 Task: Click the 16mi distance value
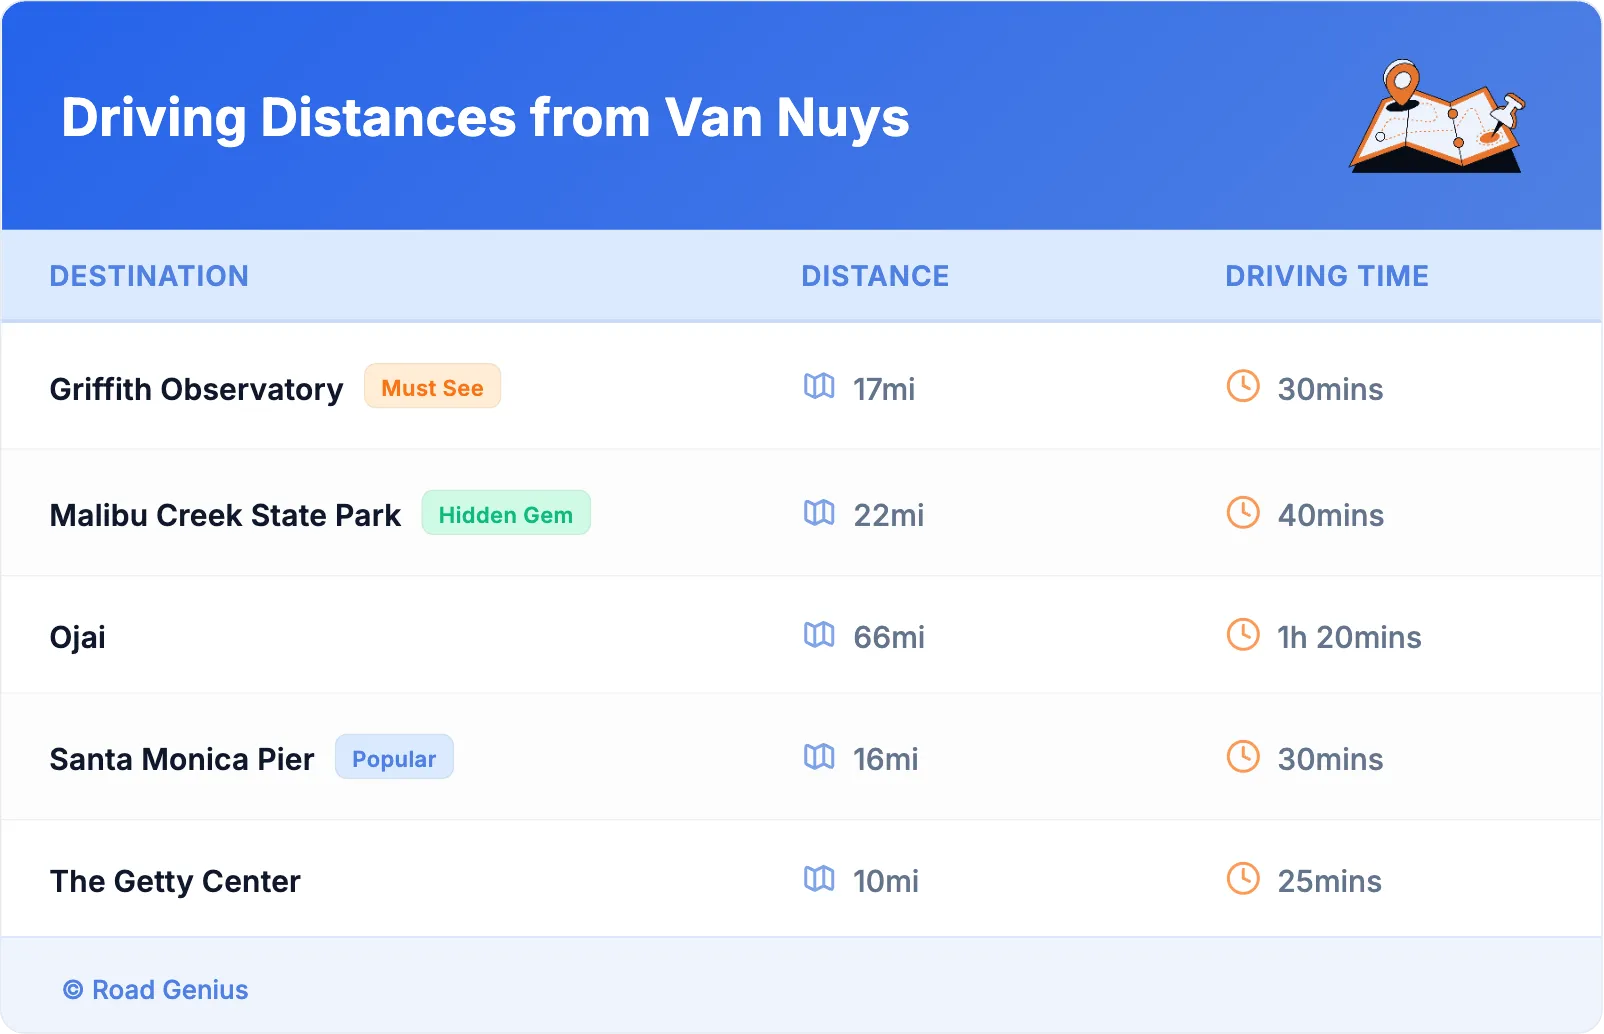point(886,759)
